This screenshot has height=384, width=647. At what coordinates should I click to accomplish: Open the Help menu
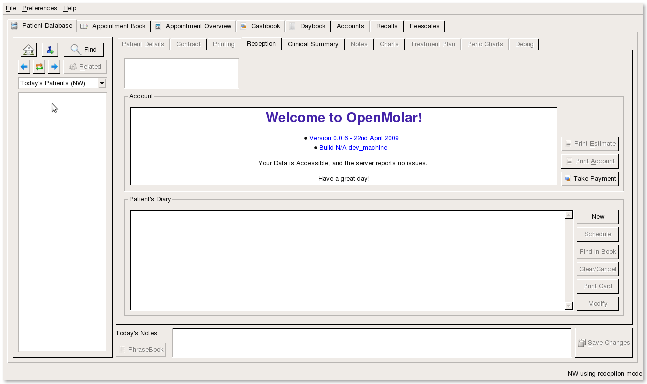coord(70,8)
